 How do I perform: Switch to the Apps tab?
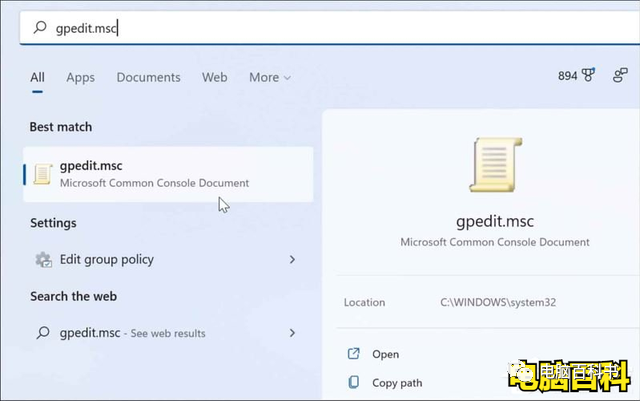tap(80, 77)
